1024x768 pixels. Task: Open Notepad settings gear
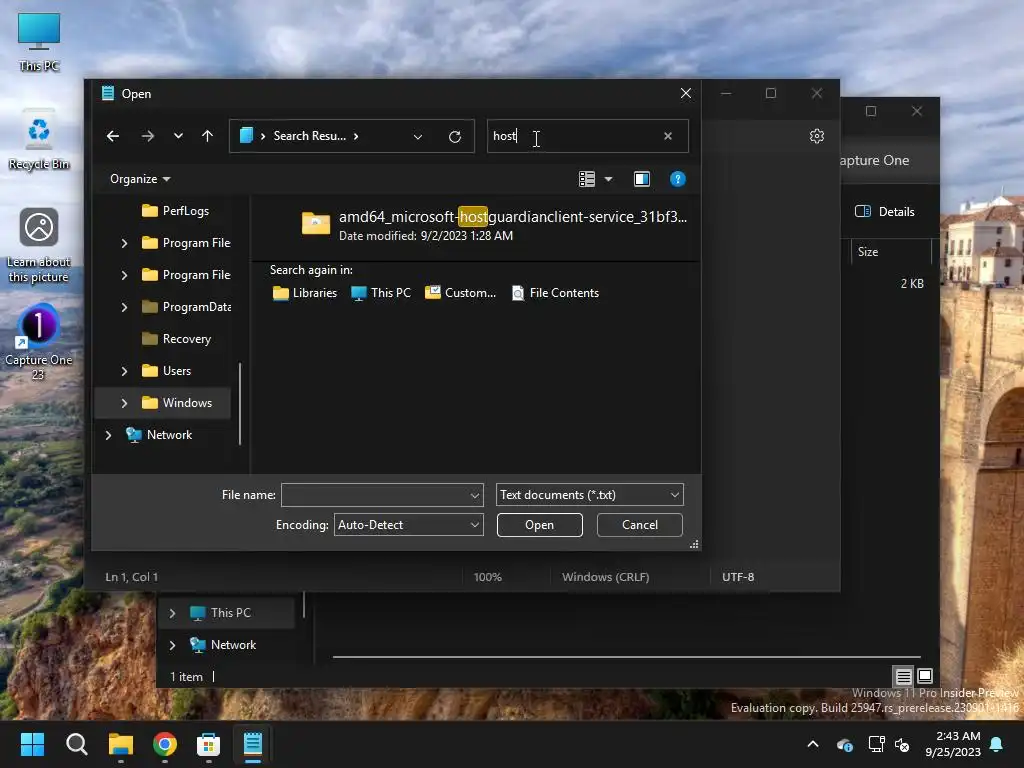(x=816, y=136)
